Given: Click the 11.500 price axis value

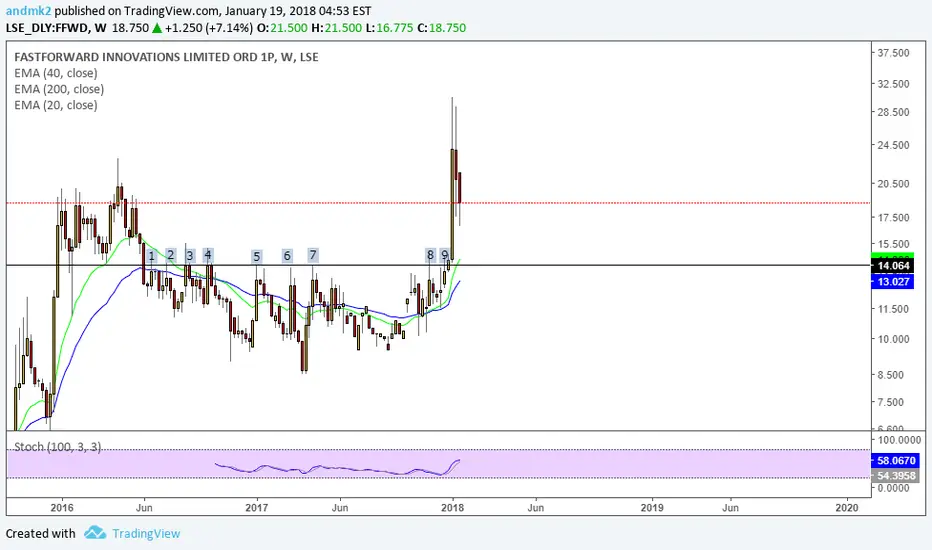Looking at the screenshot, I should click(893, 309).
